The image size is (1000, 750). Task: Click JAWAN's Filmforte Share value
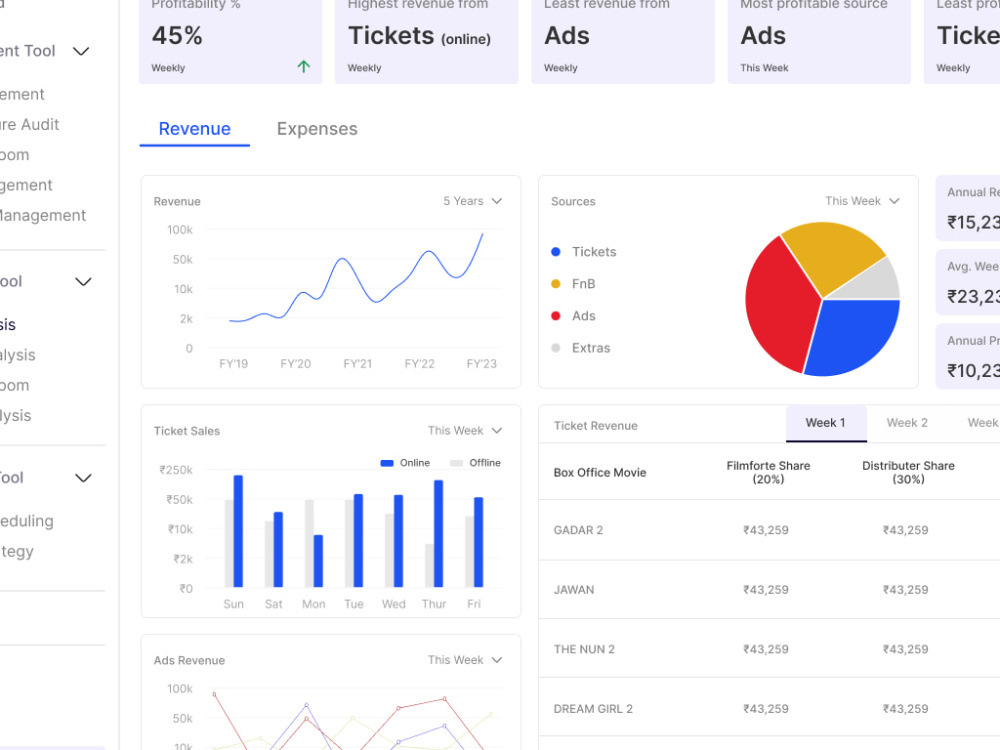click(766, 590)
